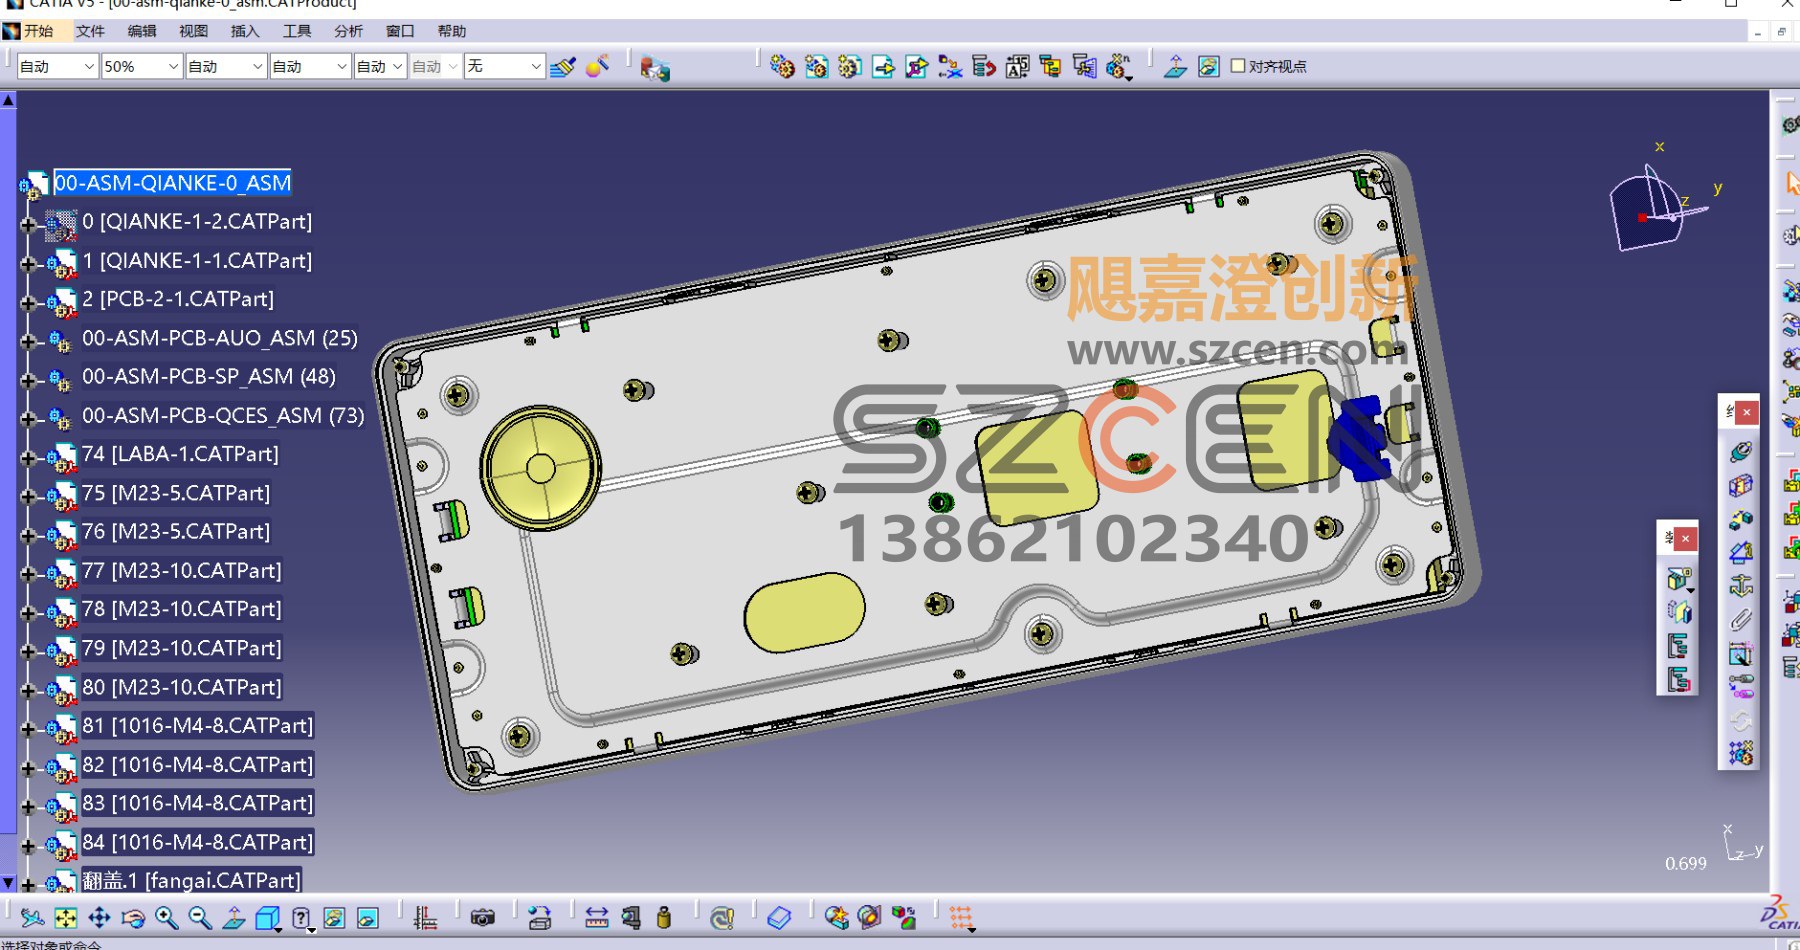The width and height of the screenshot is (1800, 950).
Task: Select 81 [1016-M4-8.CATPart] in the tree
Action: pyautogui.click(x=198, y=726)
